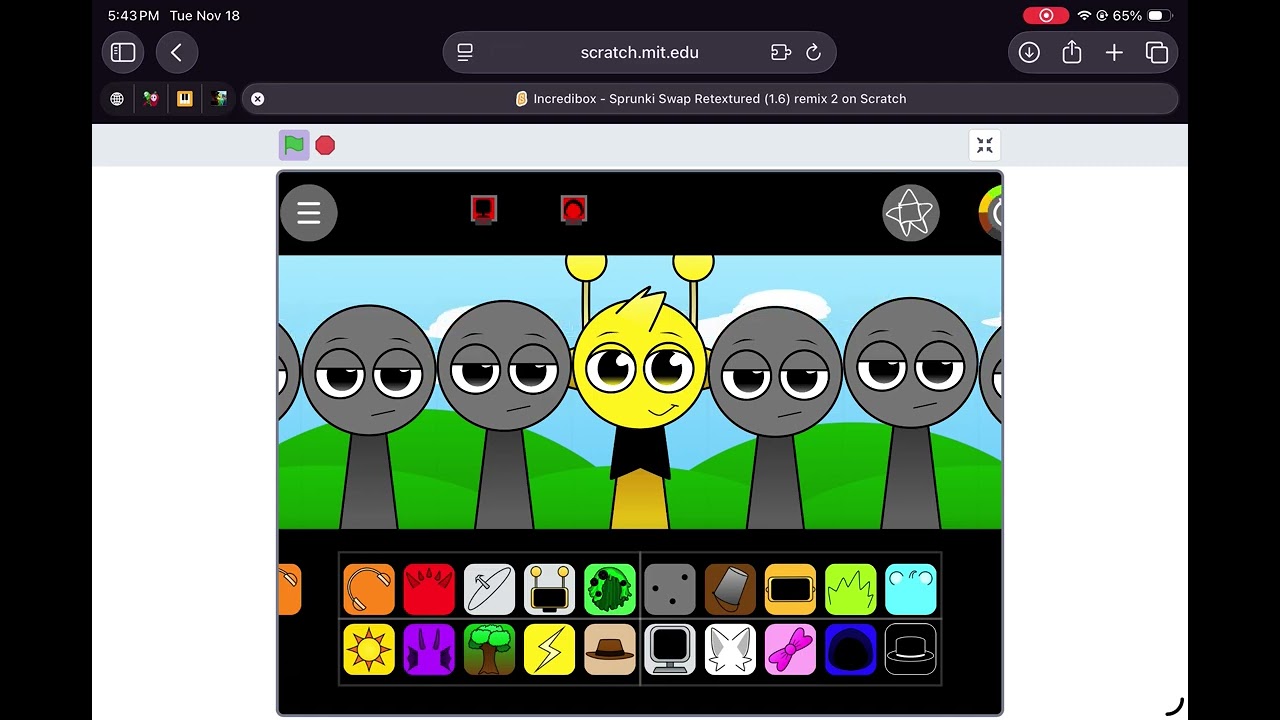Choose the robot screen with antennae icon
Viewport: 1280px width, 720px height.
pyautogui.click(x=550, y=589)
